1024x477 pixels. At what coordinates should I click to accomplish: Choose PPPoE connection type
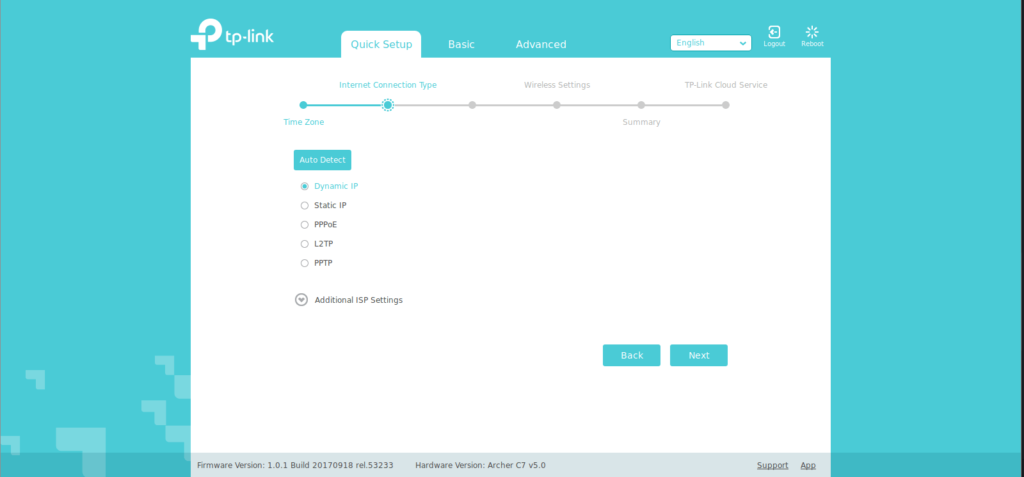pyautogui.click(x=305, y=225)
